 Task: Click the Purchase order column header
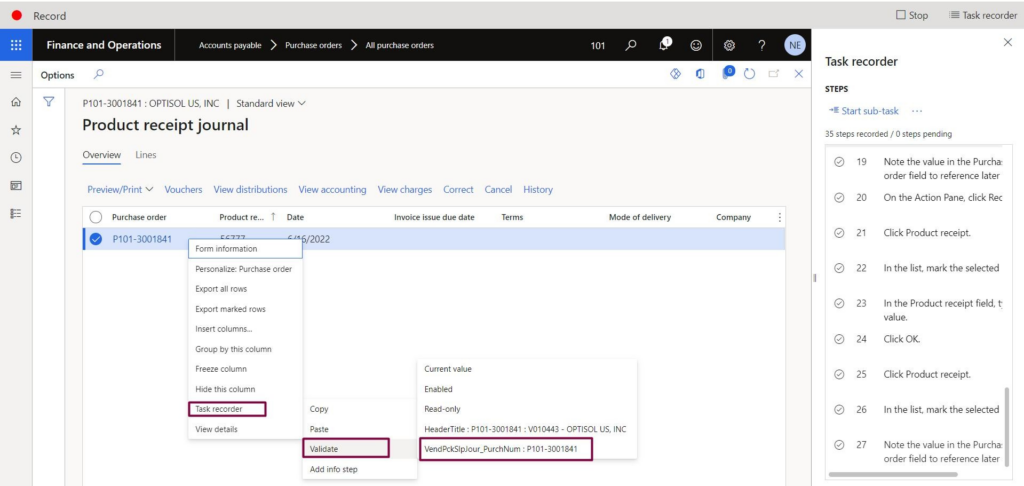tap(139, 218)
